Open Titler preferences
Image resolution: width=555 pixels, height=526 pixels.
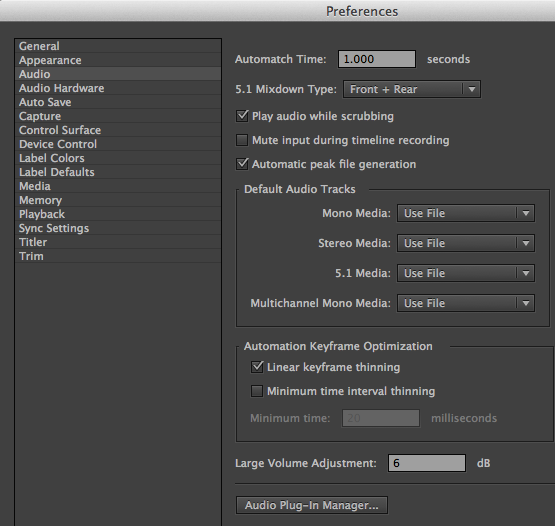118,242
